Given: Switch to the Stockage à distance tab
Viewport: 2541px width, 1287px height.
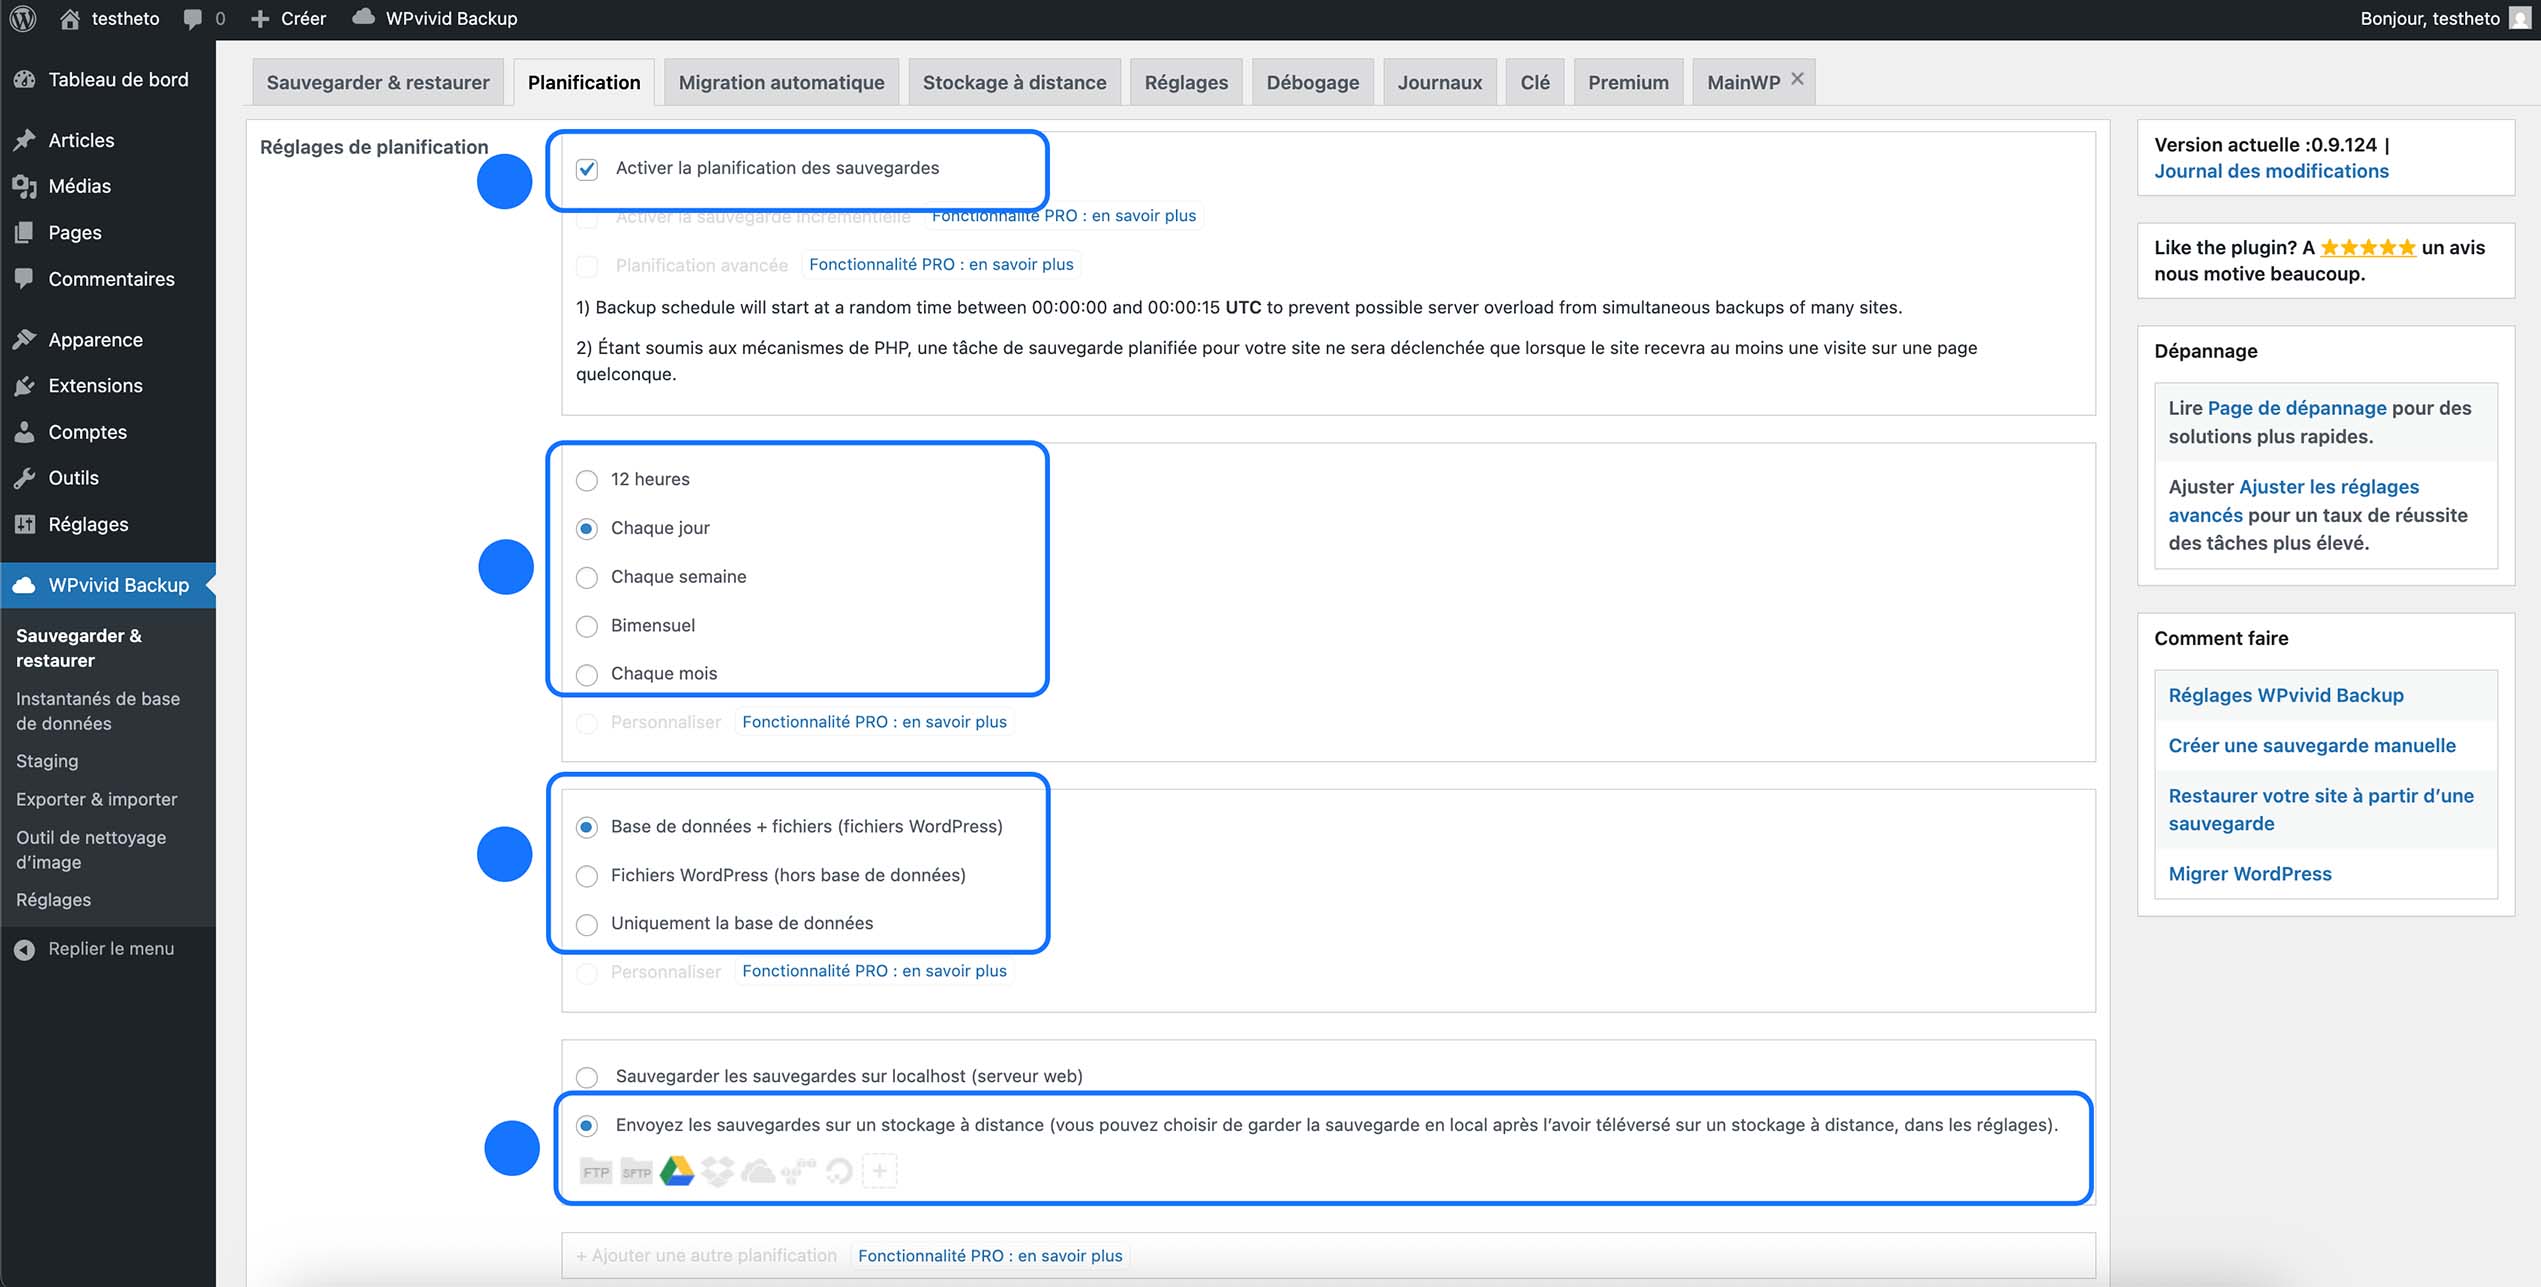Looking at the screenshot, I should pos(1014,82).
